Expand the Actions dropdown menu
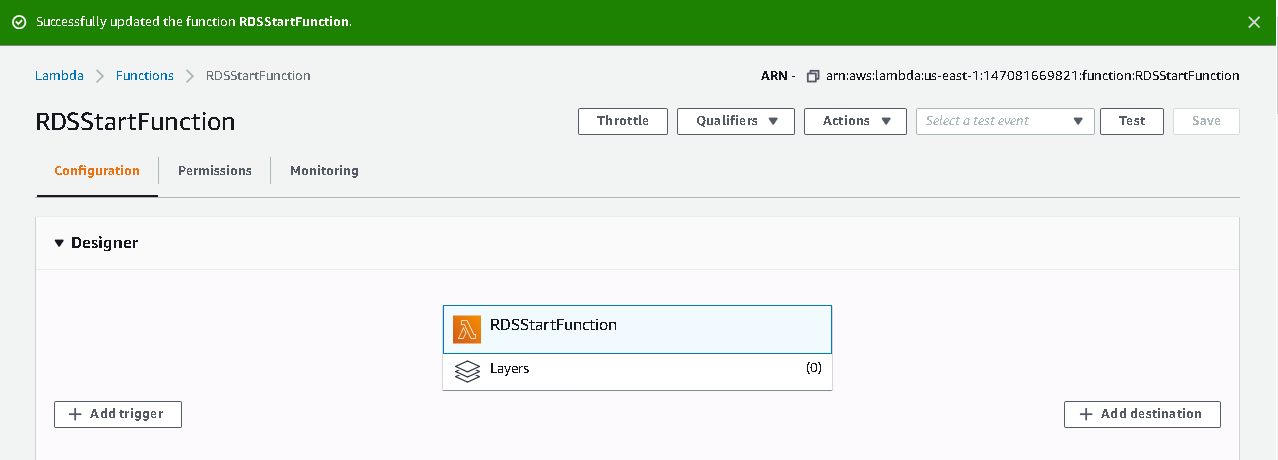 [x=855, y=121]
